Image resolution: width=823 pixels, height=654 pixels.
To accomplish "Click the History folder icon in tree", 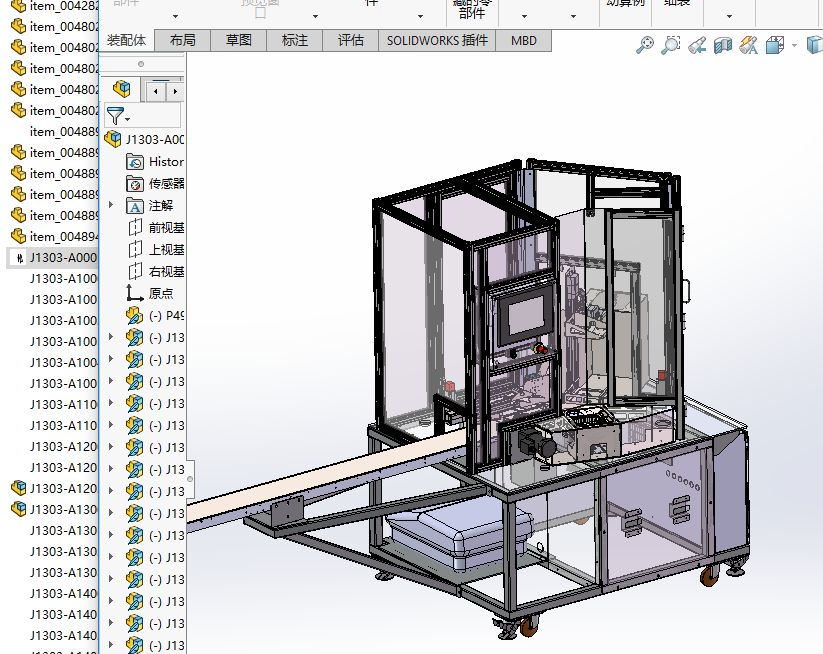I will [135, 162].
